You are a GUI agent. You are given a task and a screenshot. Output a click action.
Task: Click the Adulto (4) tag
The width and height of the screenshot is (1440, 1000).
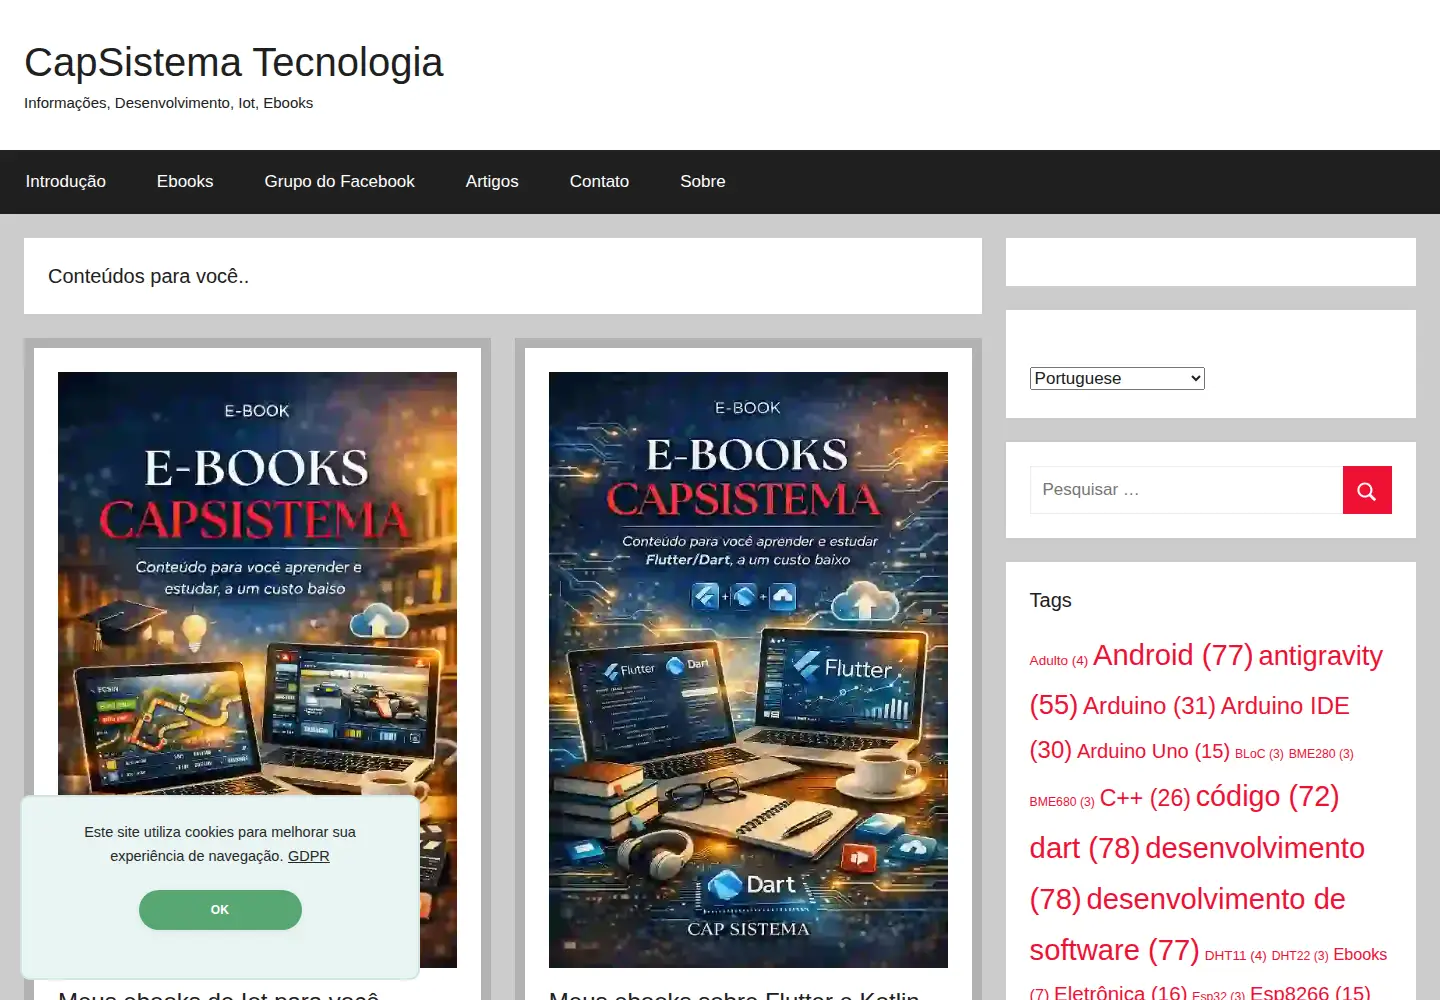click(x=1058, y=661)
